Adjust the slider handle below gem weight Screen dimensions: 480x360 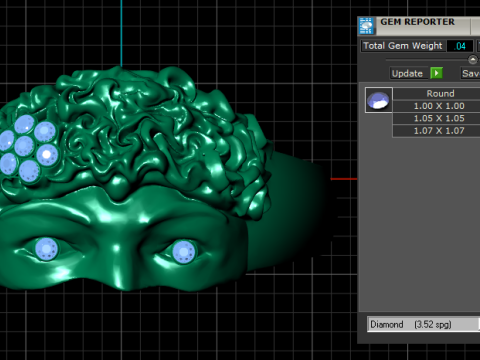tap(473, 60)
